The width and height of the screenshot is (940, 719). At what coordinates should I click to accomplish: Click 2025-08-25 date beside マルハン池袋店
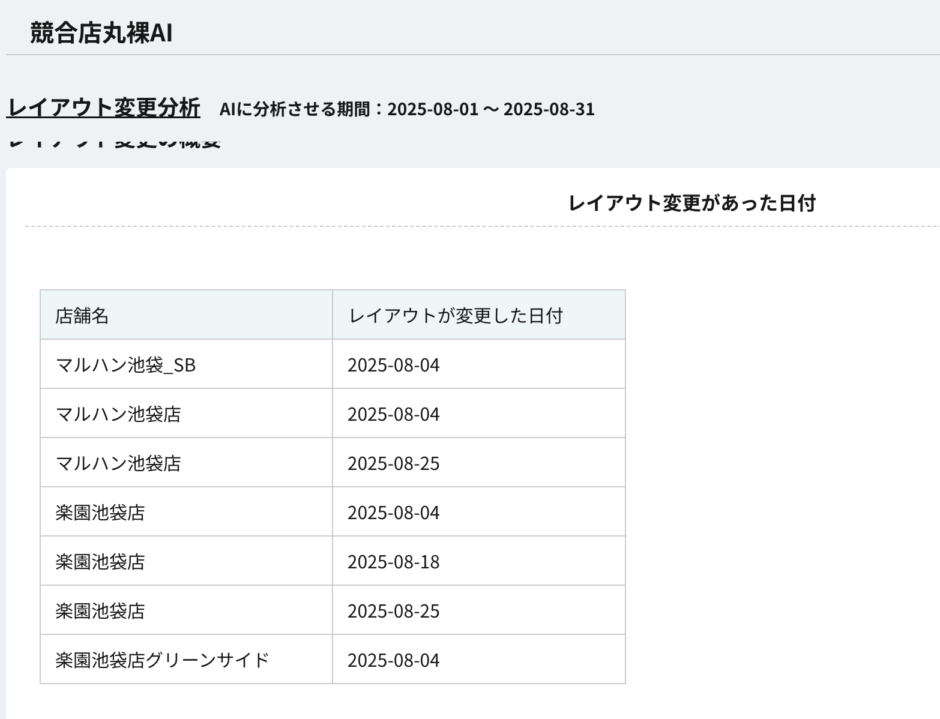pos(393,463)
